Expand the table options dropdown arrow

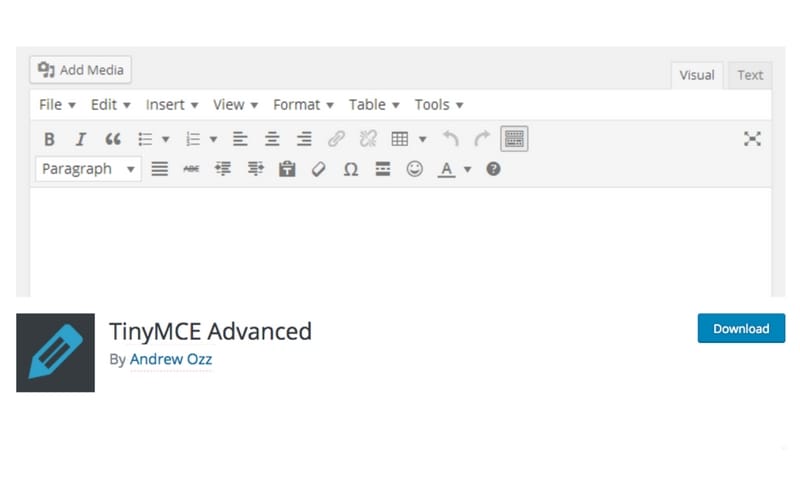pos(422,139)
